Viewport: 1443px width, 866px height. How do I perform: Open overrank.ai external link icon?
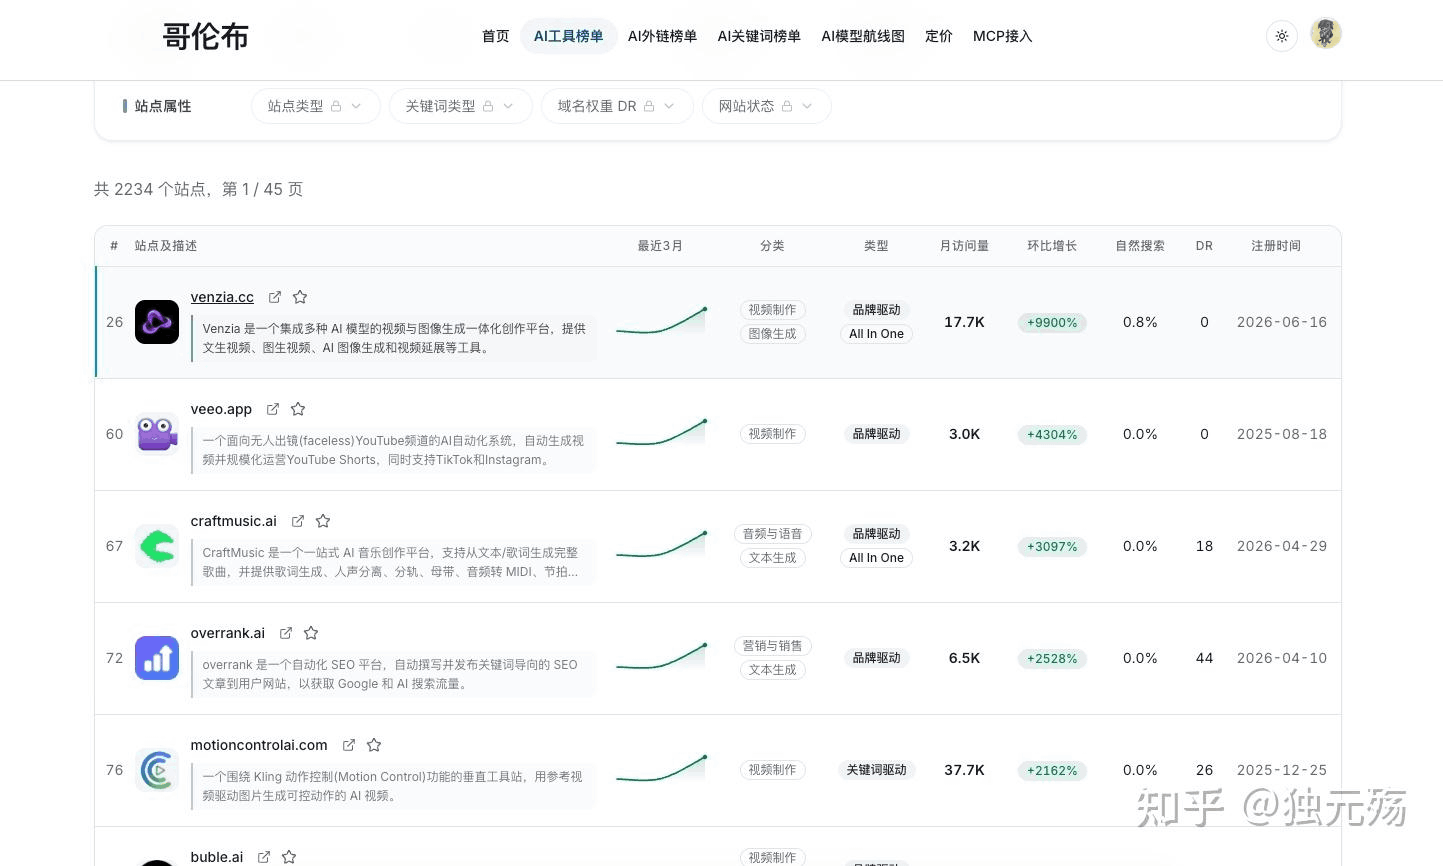coord(286,633)
